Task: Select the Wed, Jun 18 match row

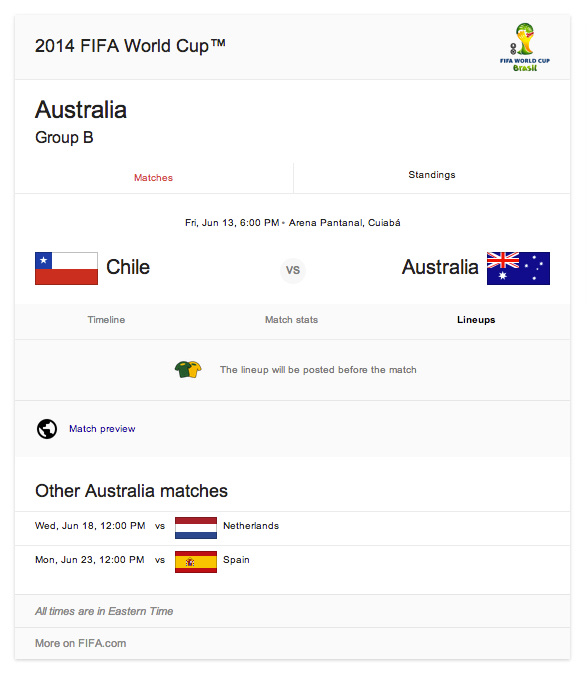Action: tap(293, 528)
